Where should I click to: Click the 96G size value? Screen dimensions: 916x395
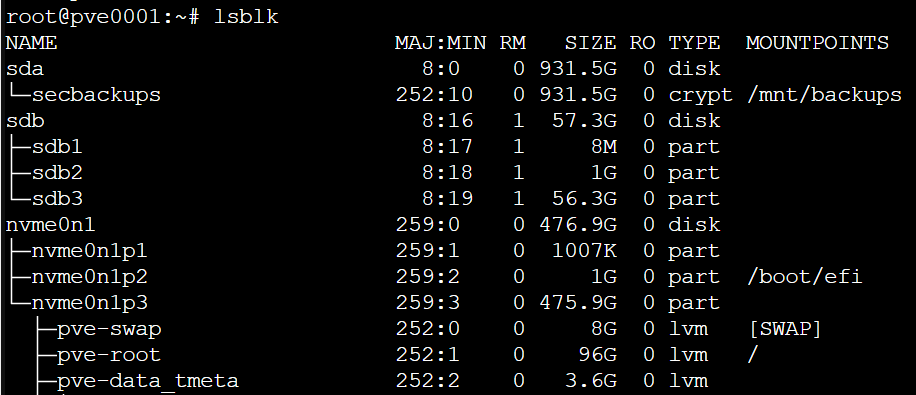tap(597, 355)
